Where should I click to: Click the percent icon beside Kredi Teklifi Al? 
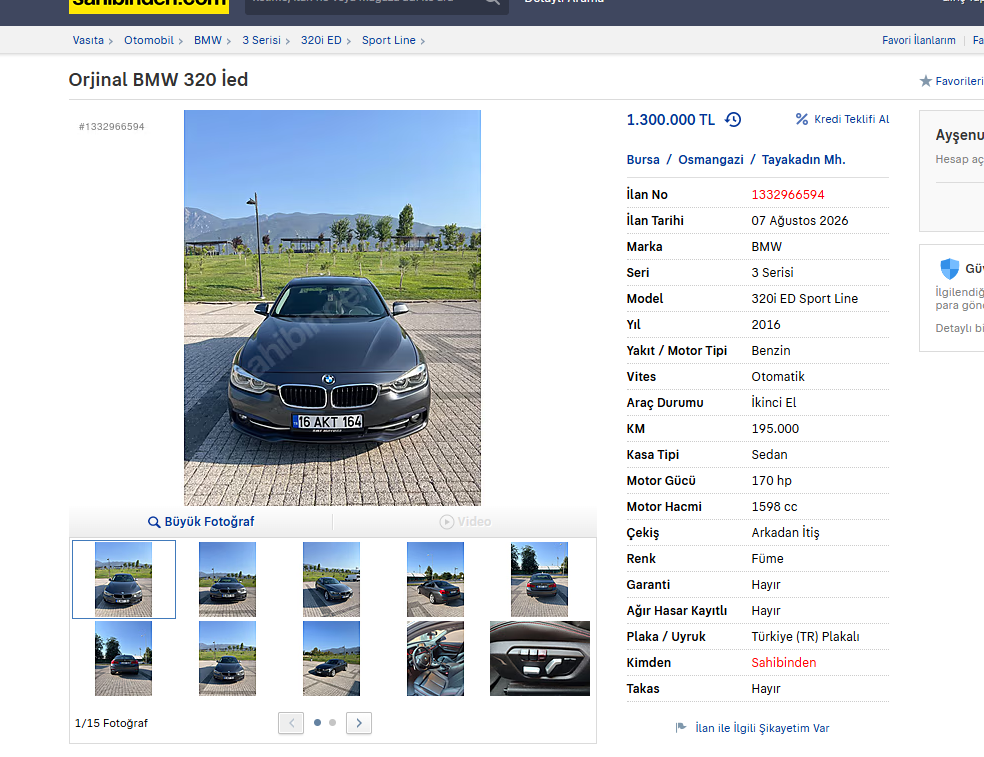pyautogui.click(x=801, y=119)
